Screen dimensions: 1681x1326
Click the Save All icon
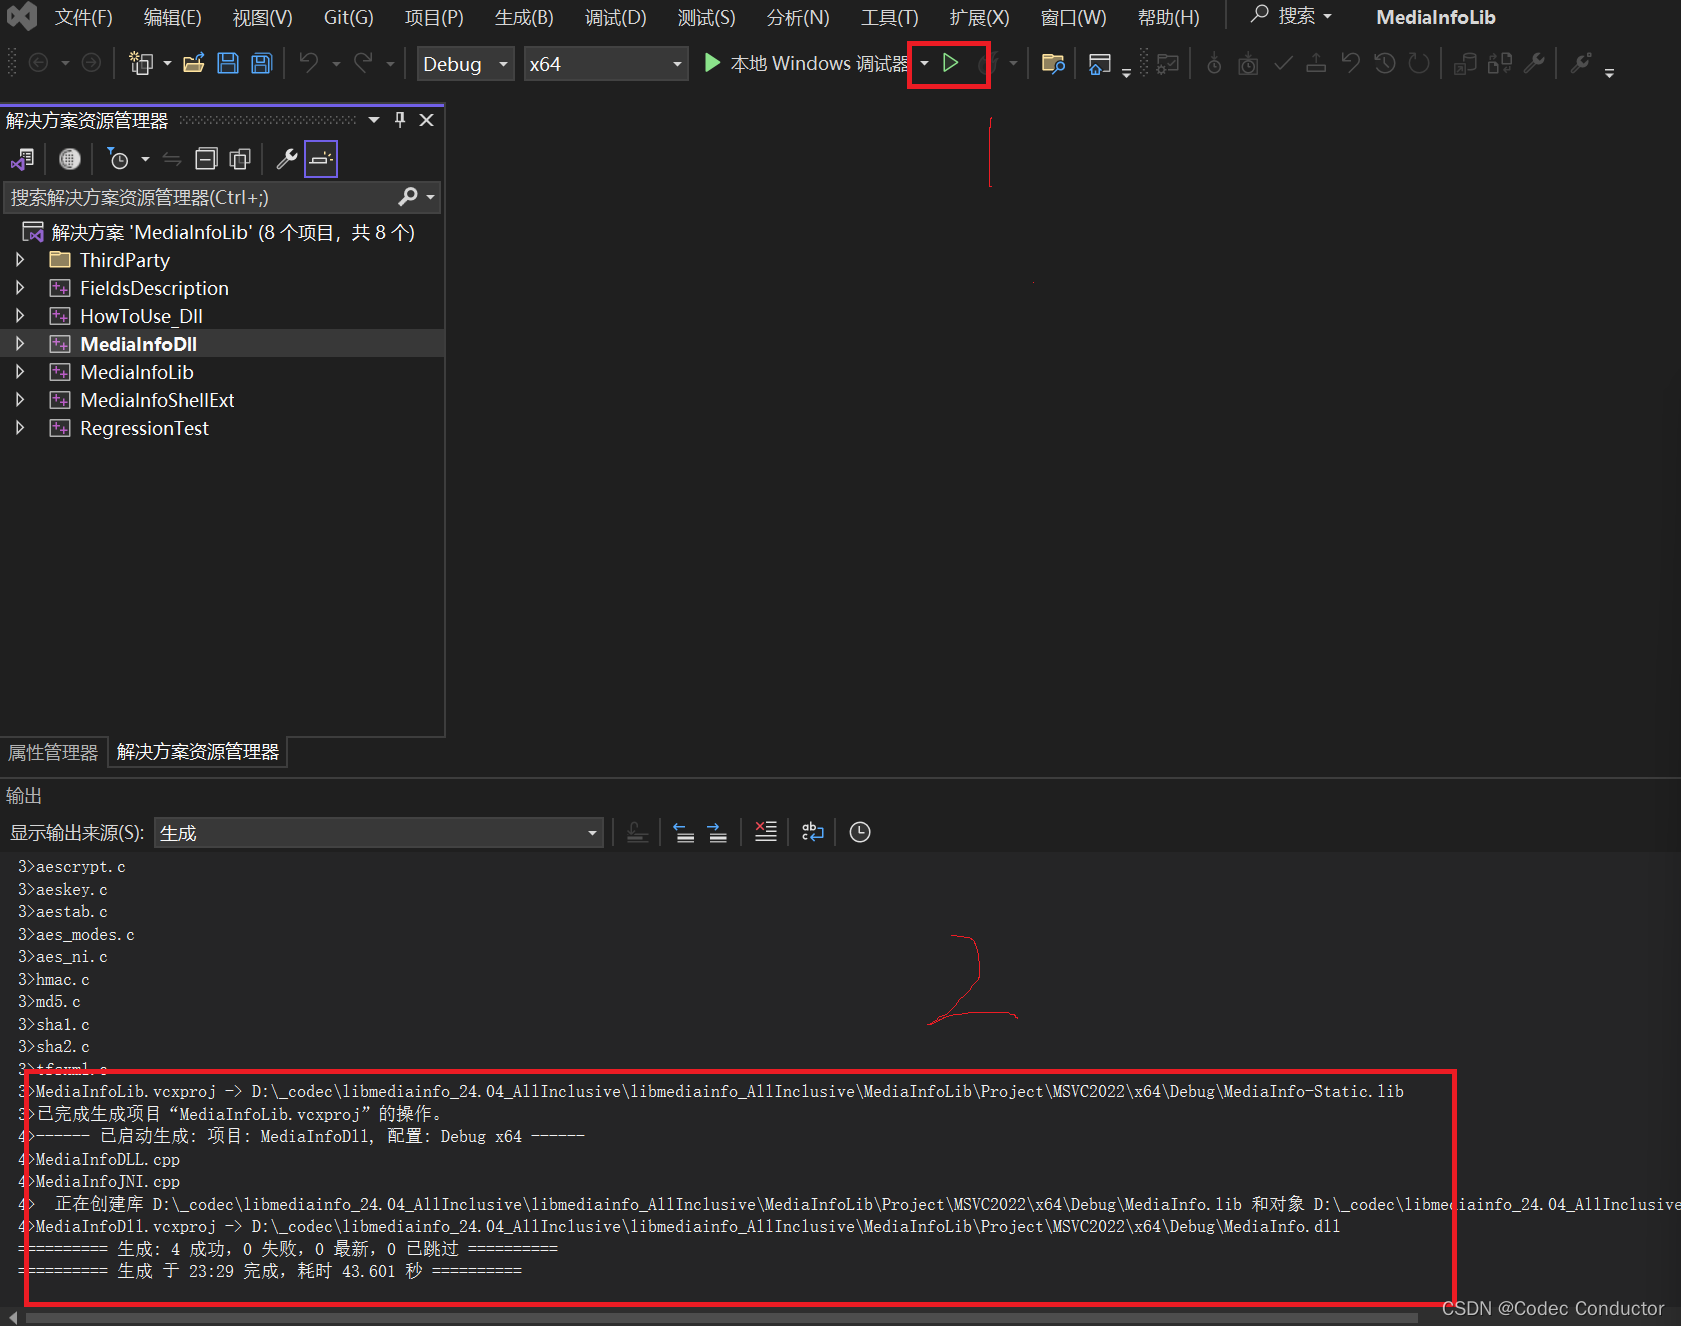pos(261,64)
